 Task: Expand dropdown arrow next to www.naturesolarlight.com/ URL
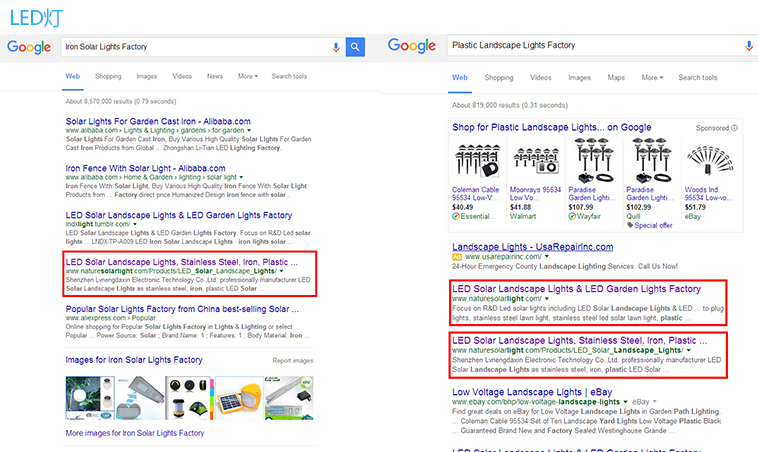click(547, 299)
